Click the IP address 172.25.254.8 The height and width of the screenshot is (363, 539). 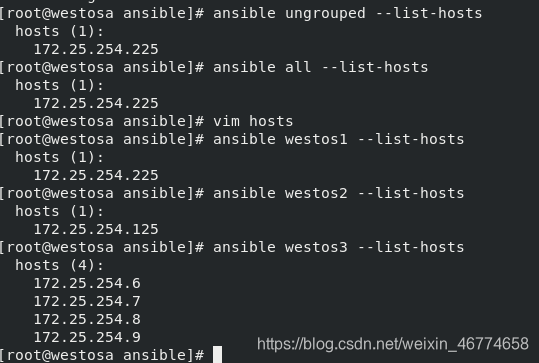[87, 319]
